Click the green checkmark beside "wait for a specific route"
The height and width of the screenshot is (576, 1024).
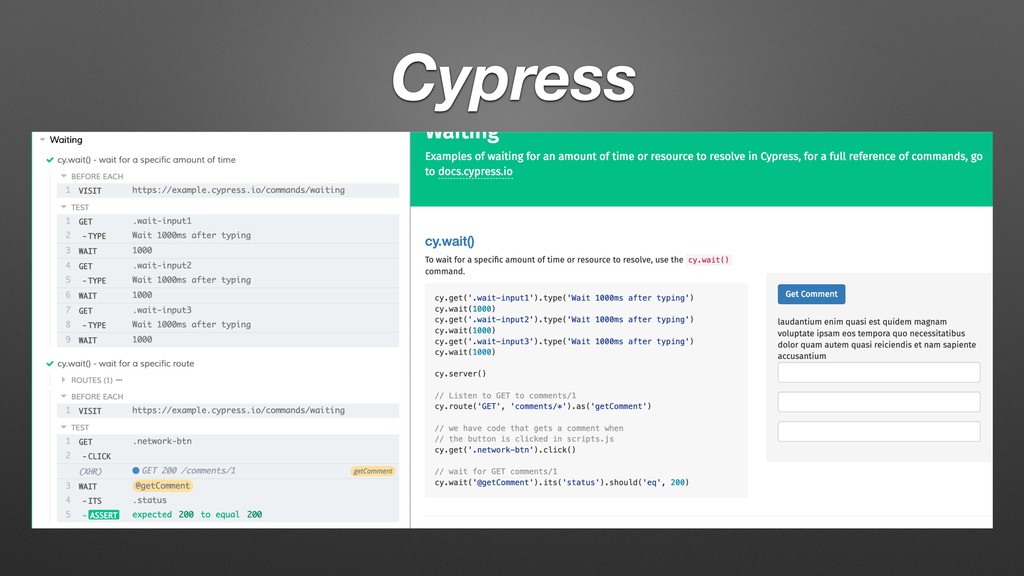(x=50, y=364)
